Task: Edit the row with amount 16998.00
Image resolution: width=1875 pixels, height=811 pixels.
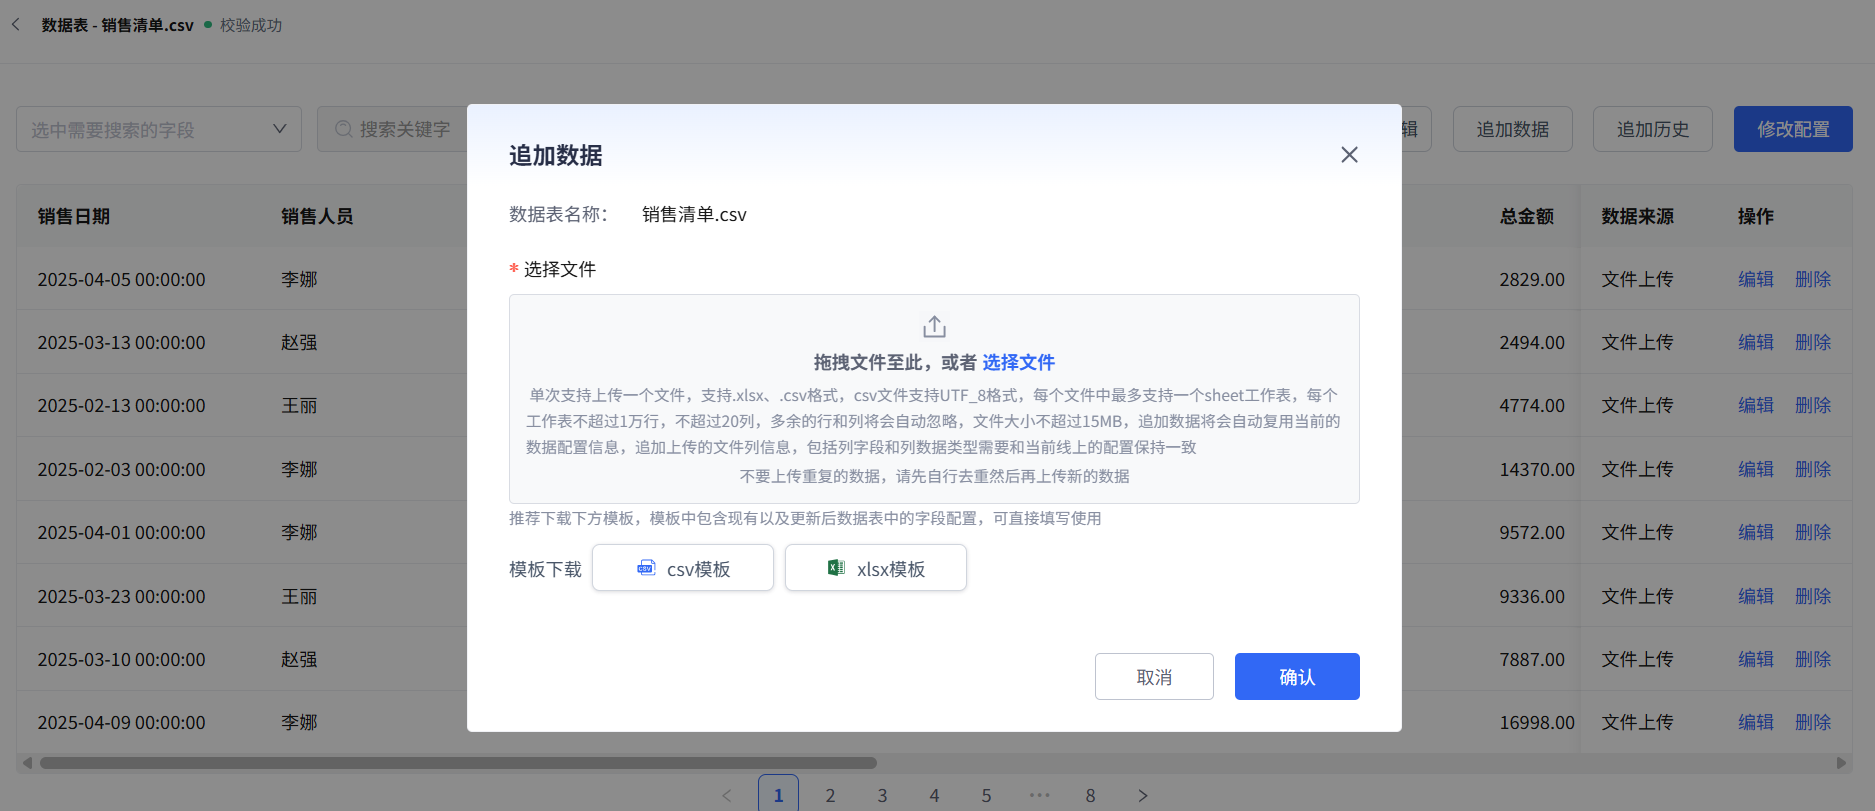Action: [1756, 722]
